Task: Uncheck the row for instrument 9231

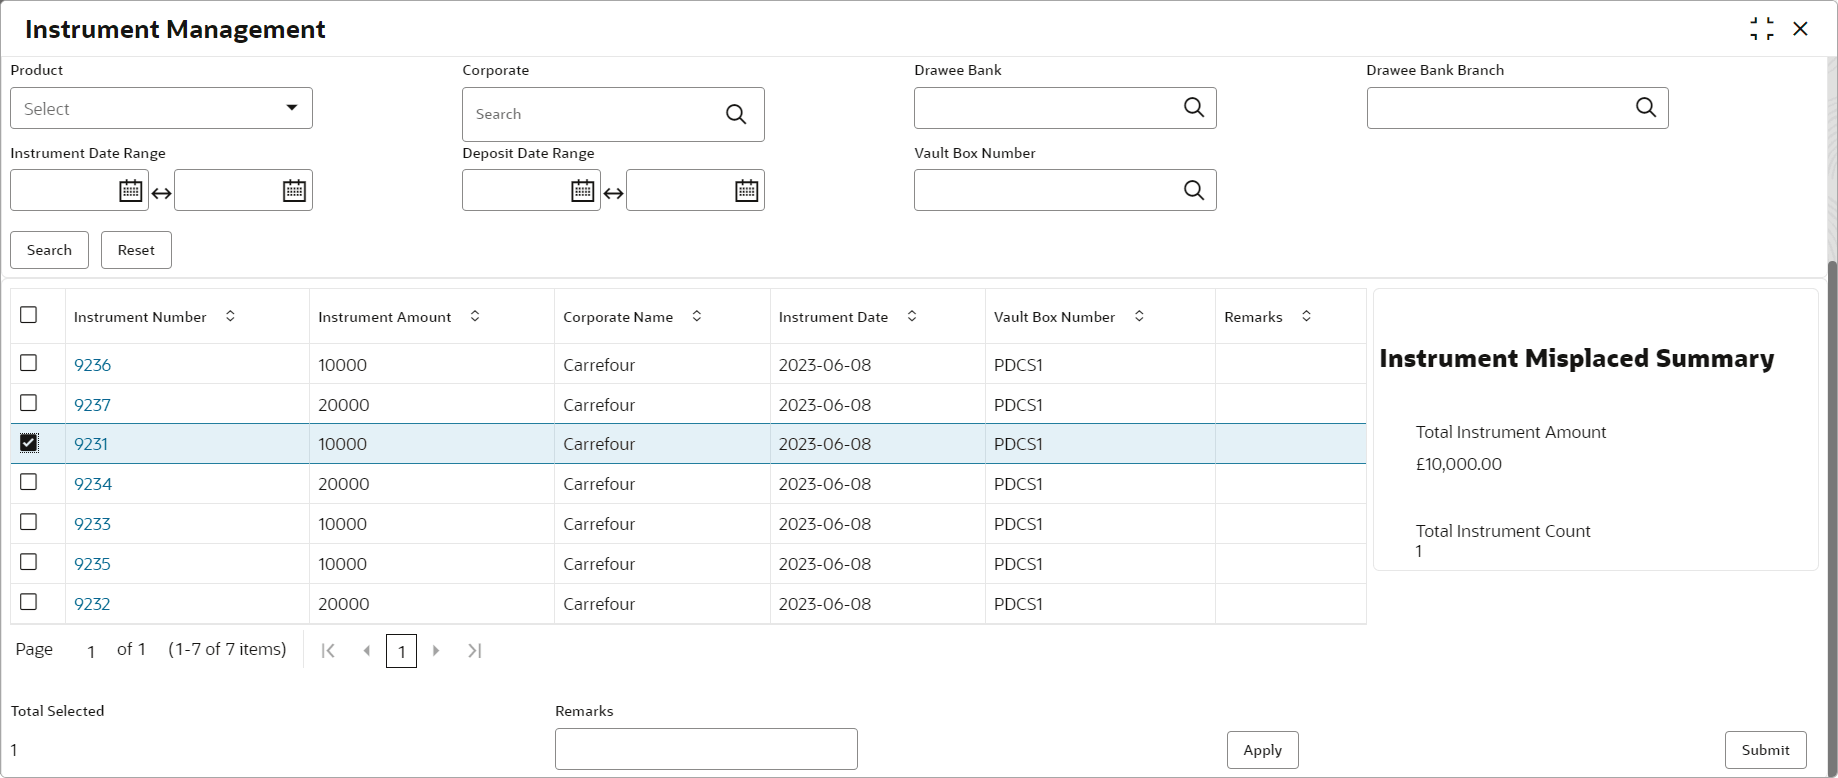Action: pos(29,443)
